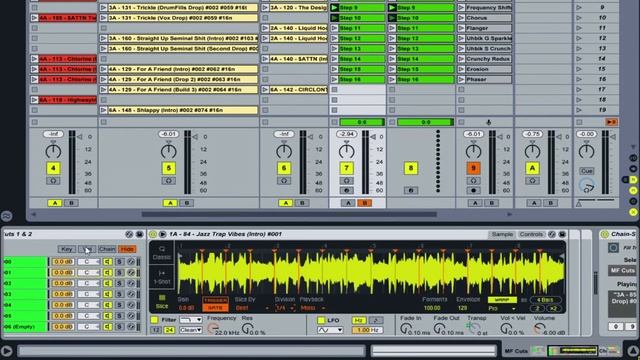Toggle track 9 orange activator button
640x360 pixels.
point(473,168)
